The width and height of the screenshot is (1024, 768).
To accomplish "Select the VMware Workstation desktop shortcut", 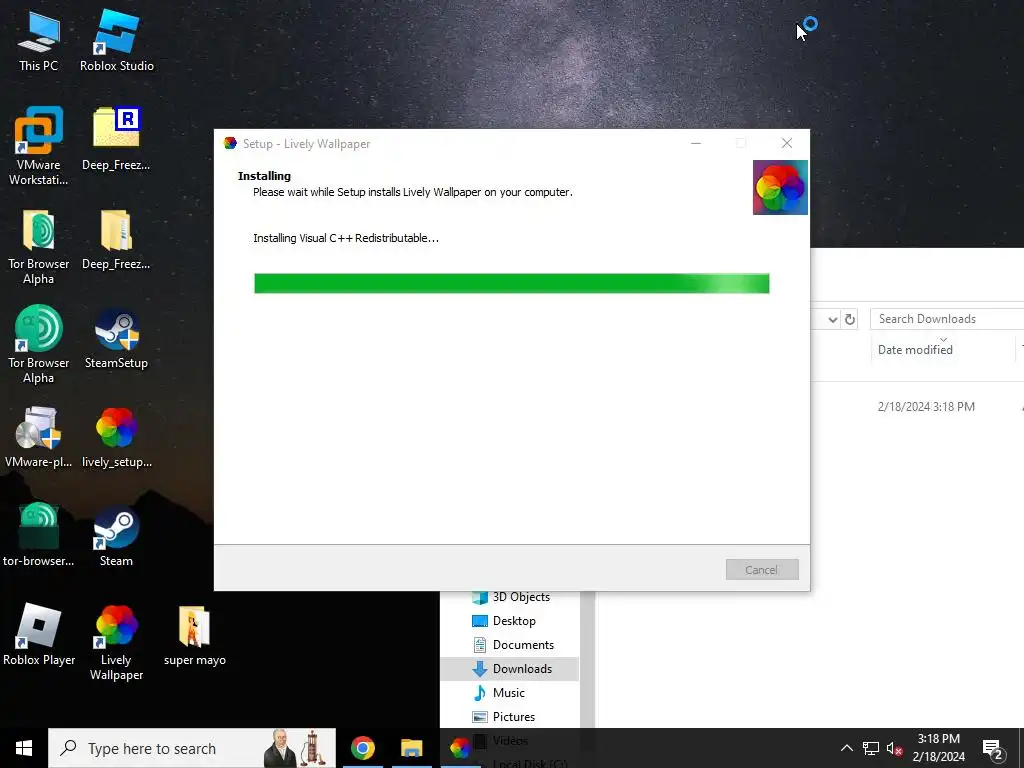I will coord(39,145).
